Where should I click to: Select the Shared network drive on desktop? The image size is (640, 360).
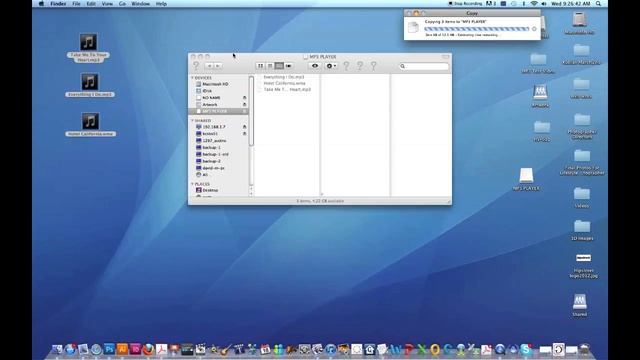[x=580, y=305]
